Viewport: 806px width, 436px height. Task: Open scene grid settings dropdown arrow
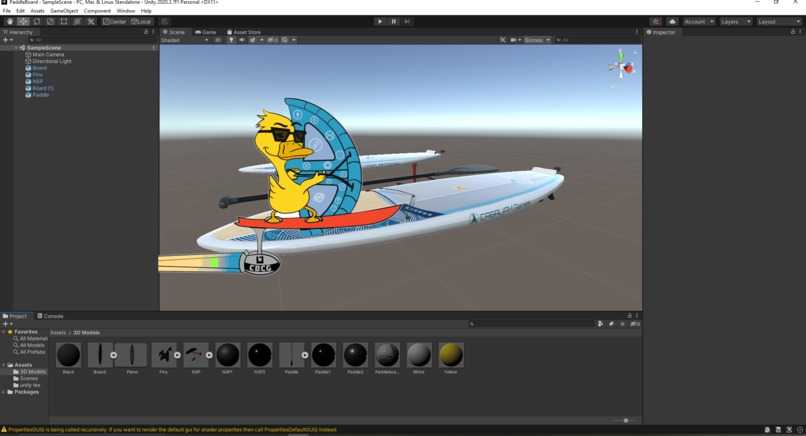click(294, 40)
